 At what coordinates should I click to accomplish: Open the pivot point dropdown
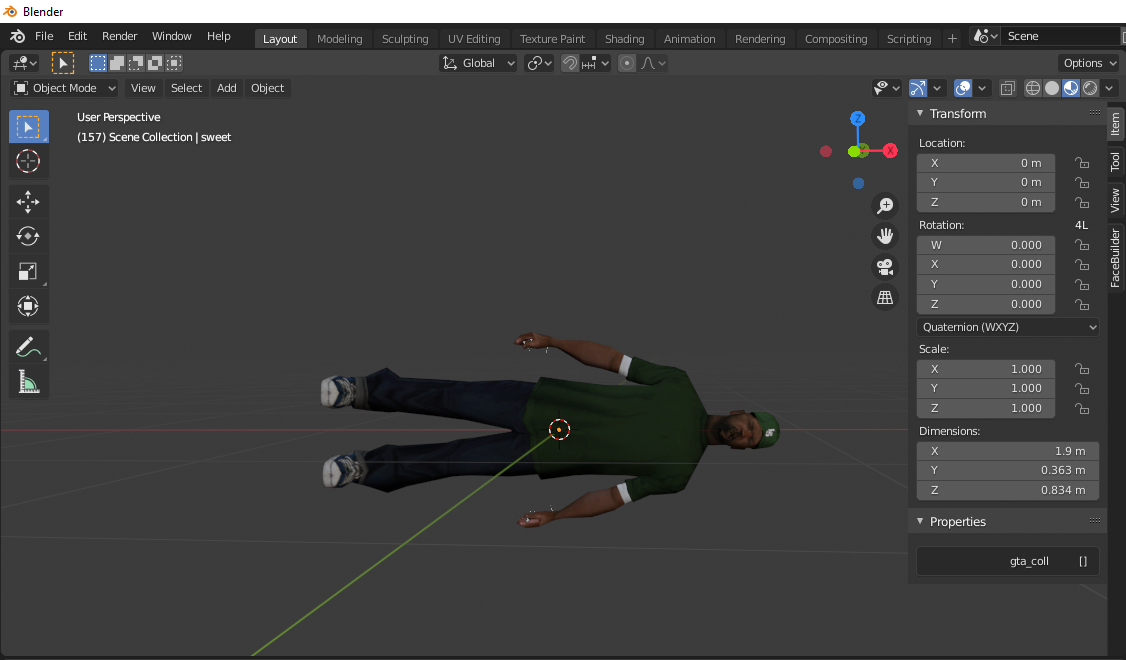pyautogui.click(x=539, y=63)
